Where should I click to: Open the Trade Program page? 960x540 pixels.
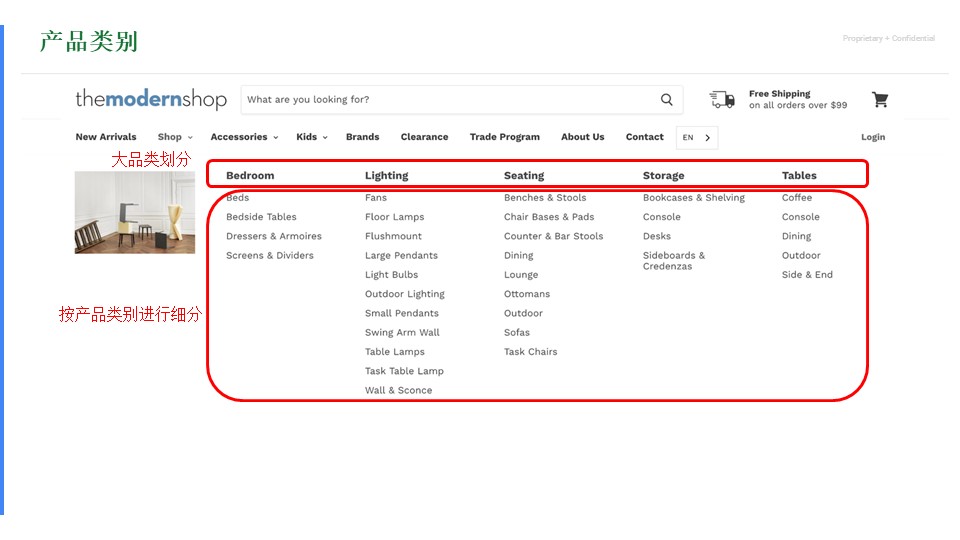[x=504, y=137]
